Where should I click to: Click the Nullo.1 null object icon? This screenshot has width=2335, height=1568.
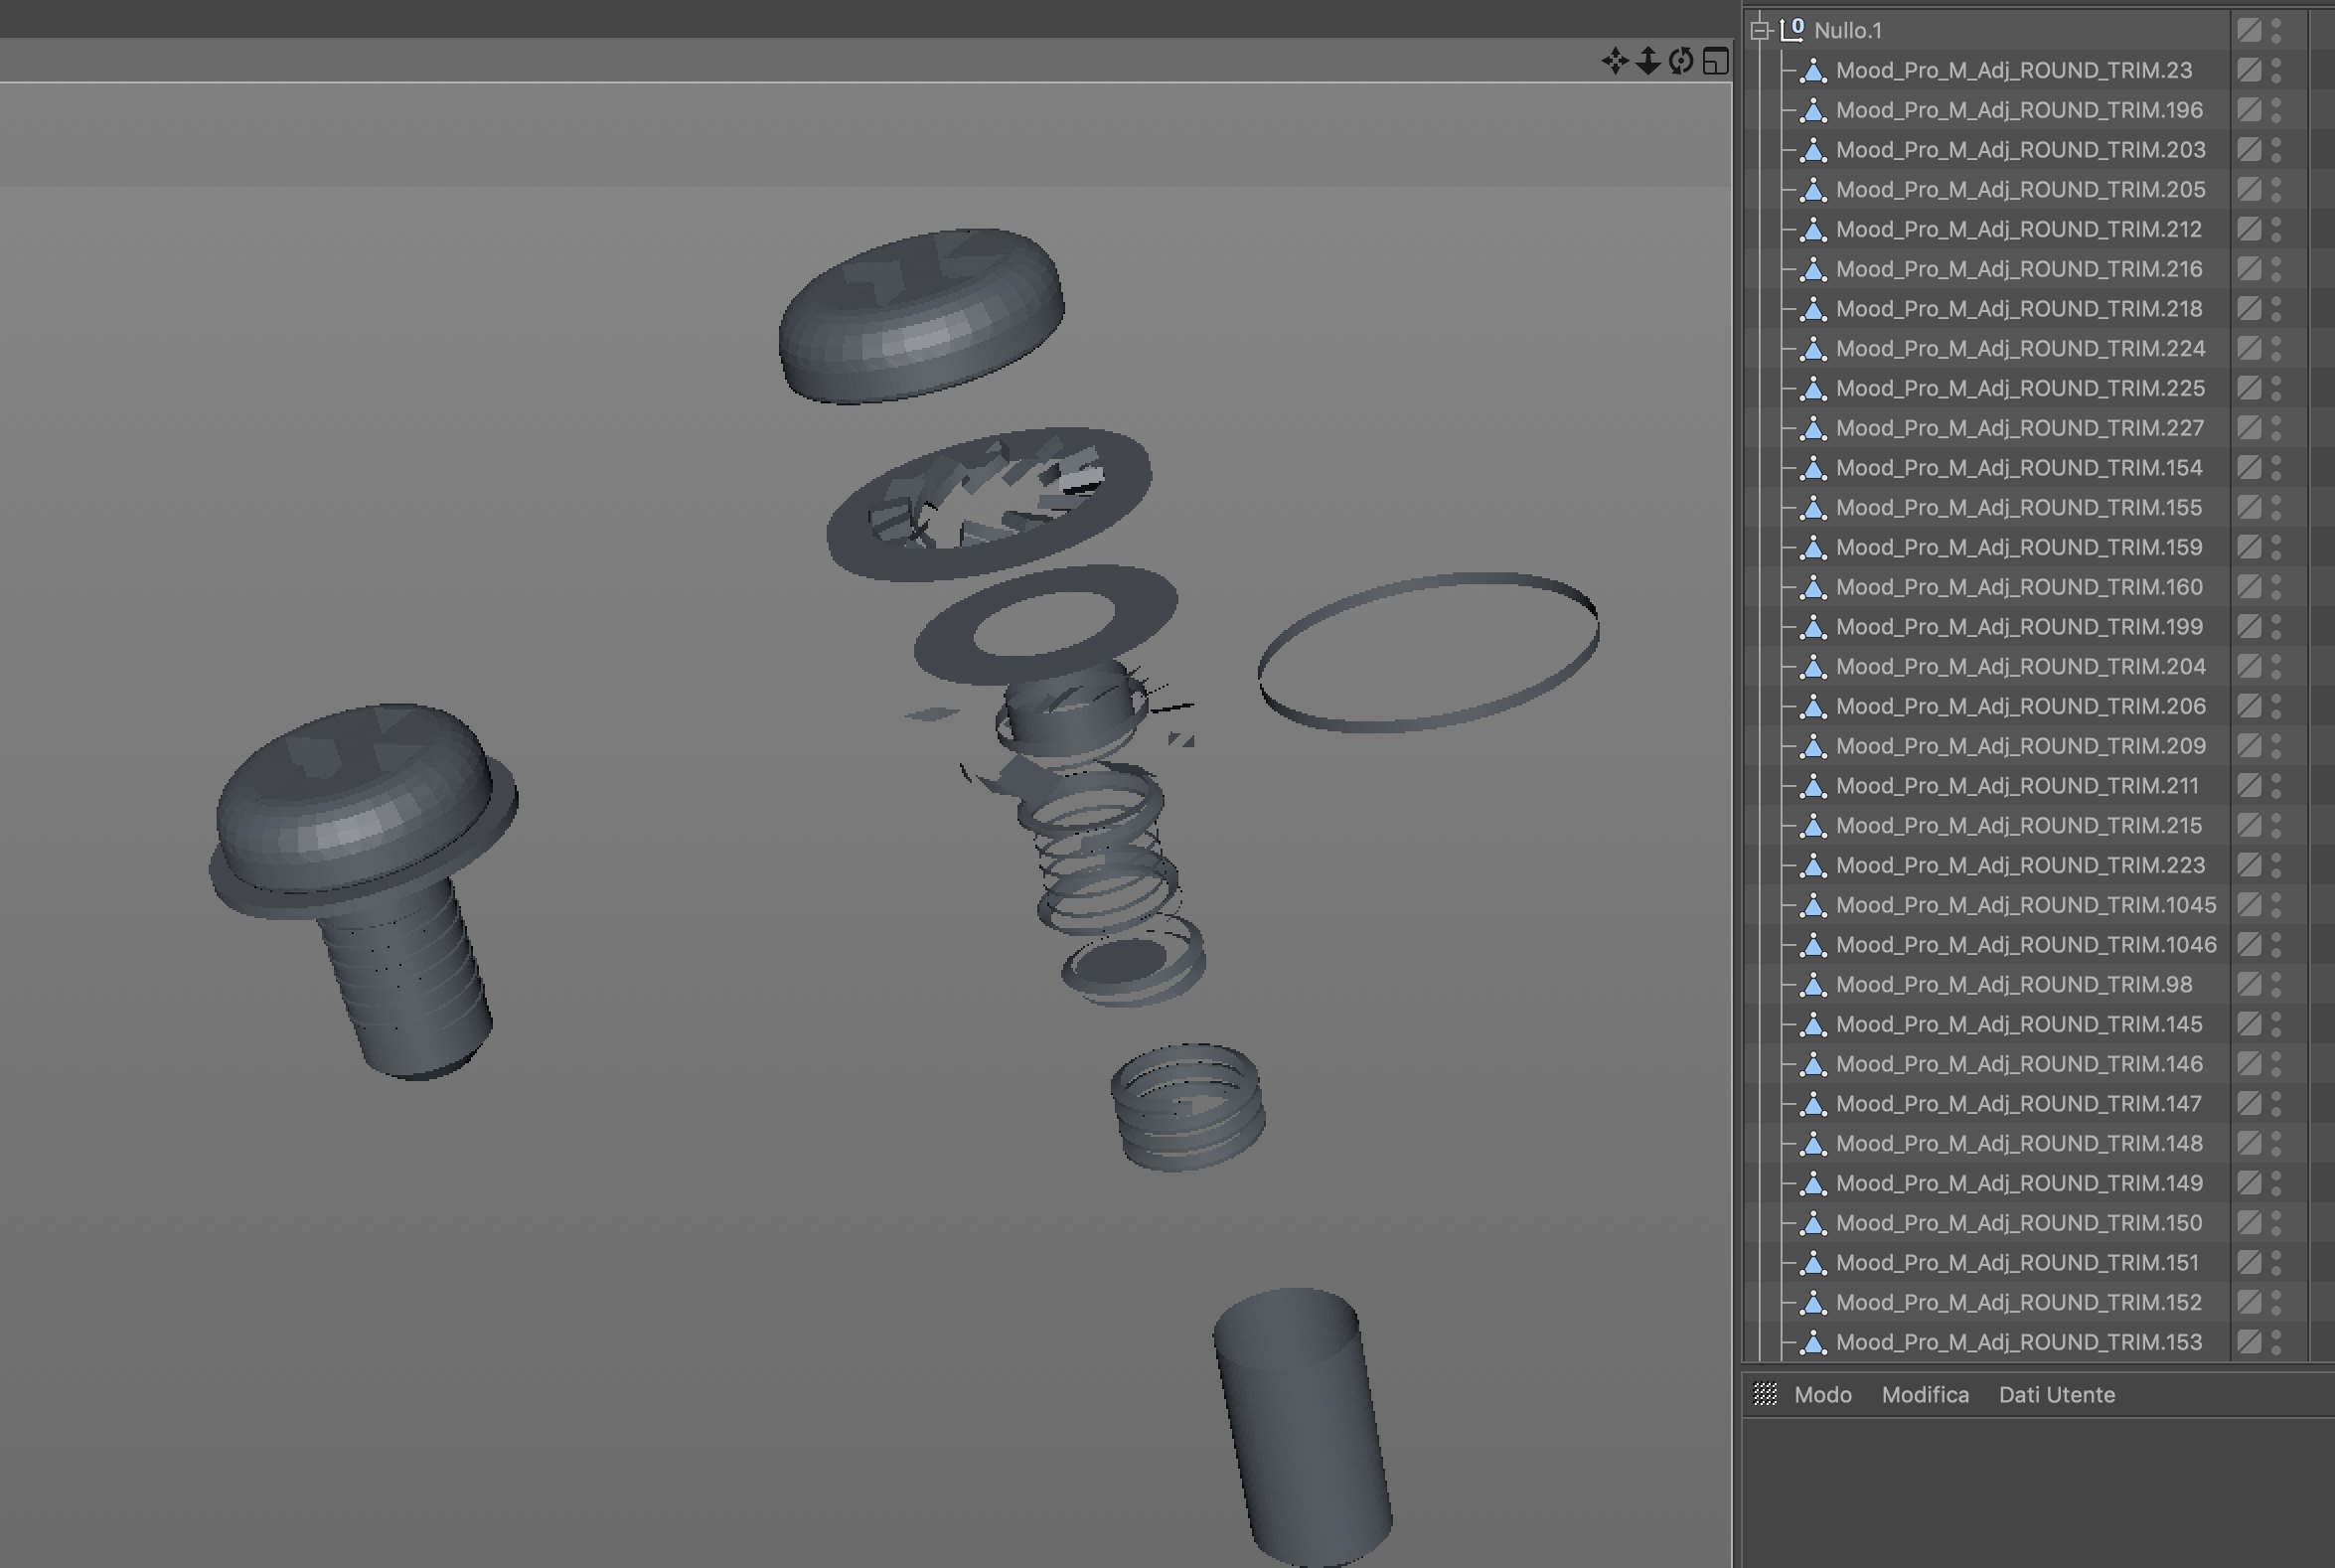click(1792, 30)
